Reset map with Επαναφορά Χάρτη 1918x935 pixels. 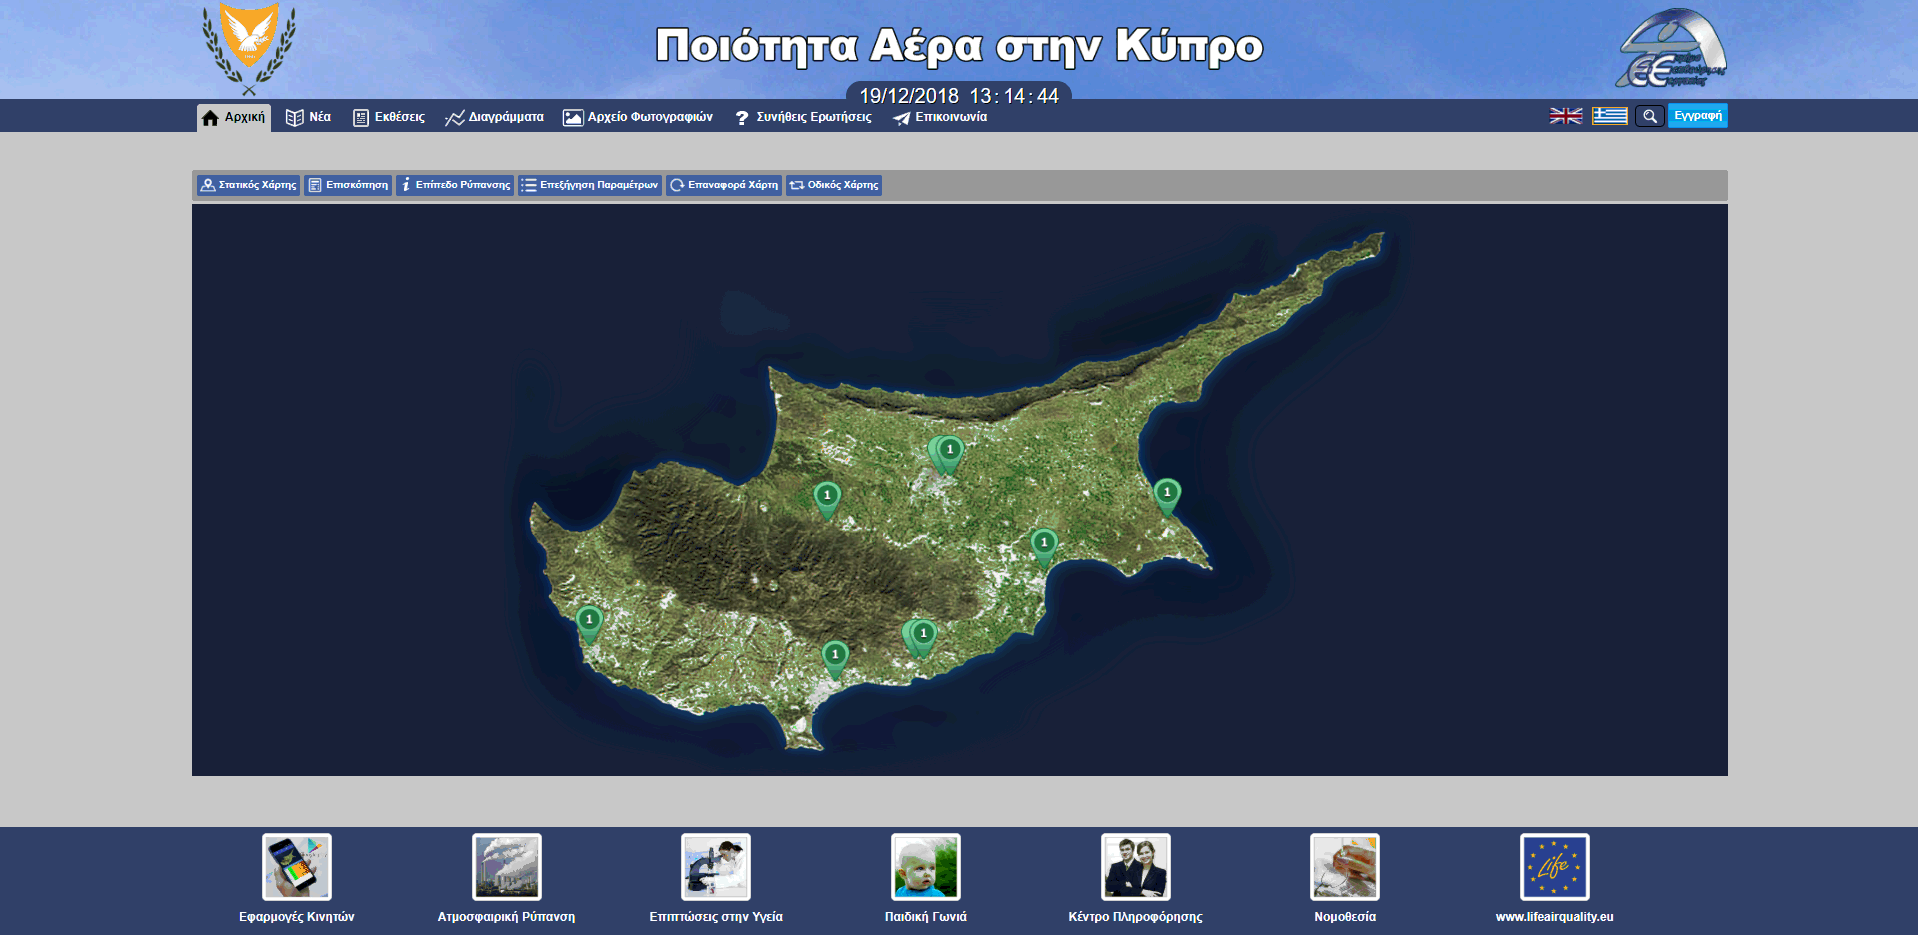coord(724,185)
